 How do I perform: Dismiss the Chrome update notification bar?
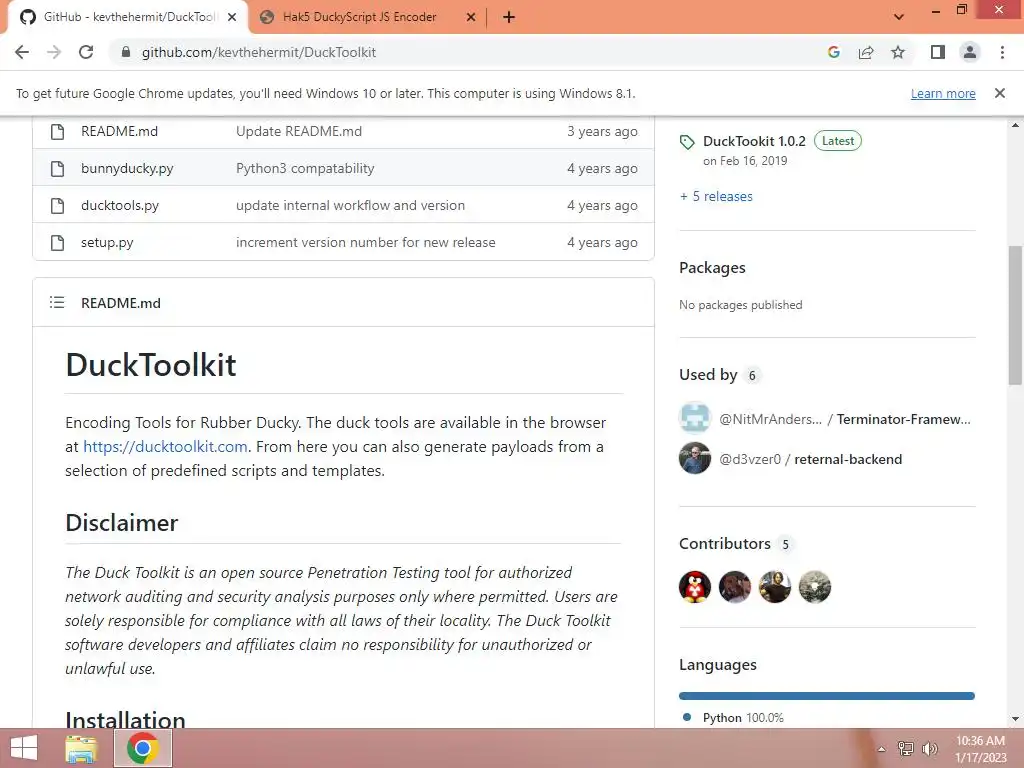(999, 93)
